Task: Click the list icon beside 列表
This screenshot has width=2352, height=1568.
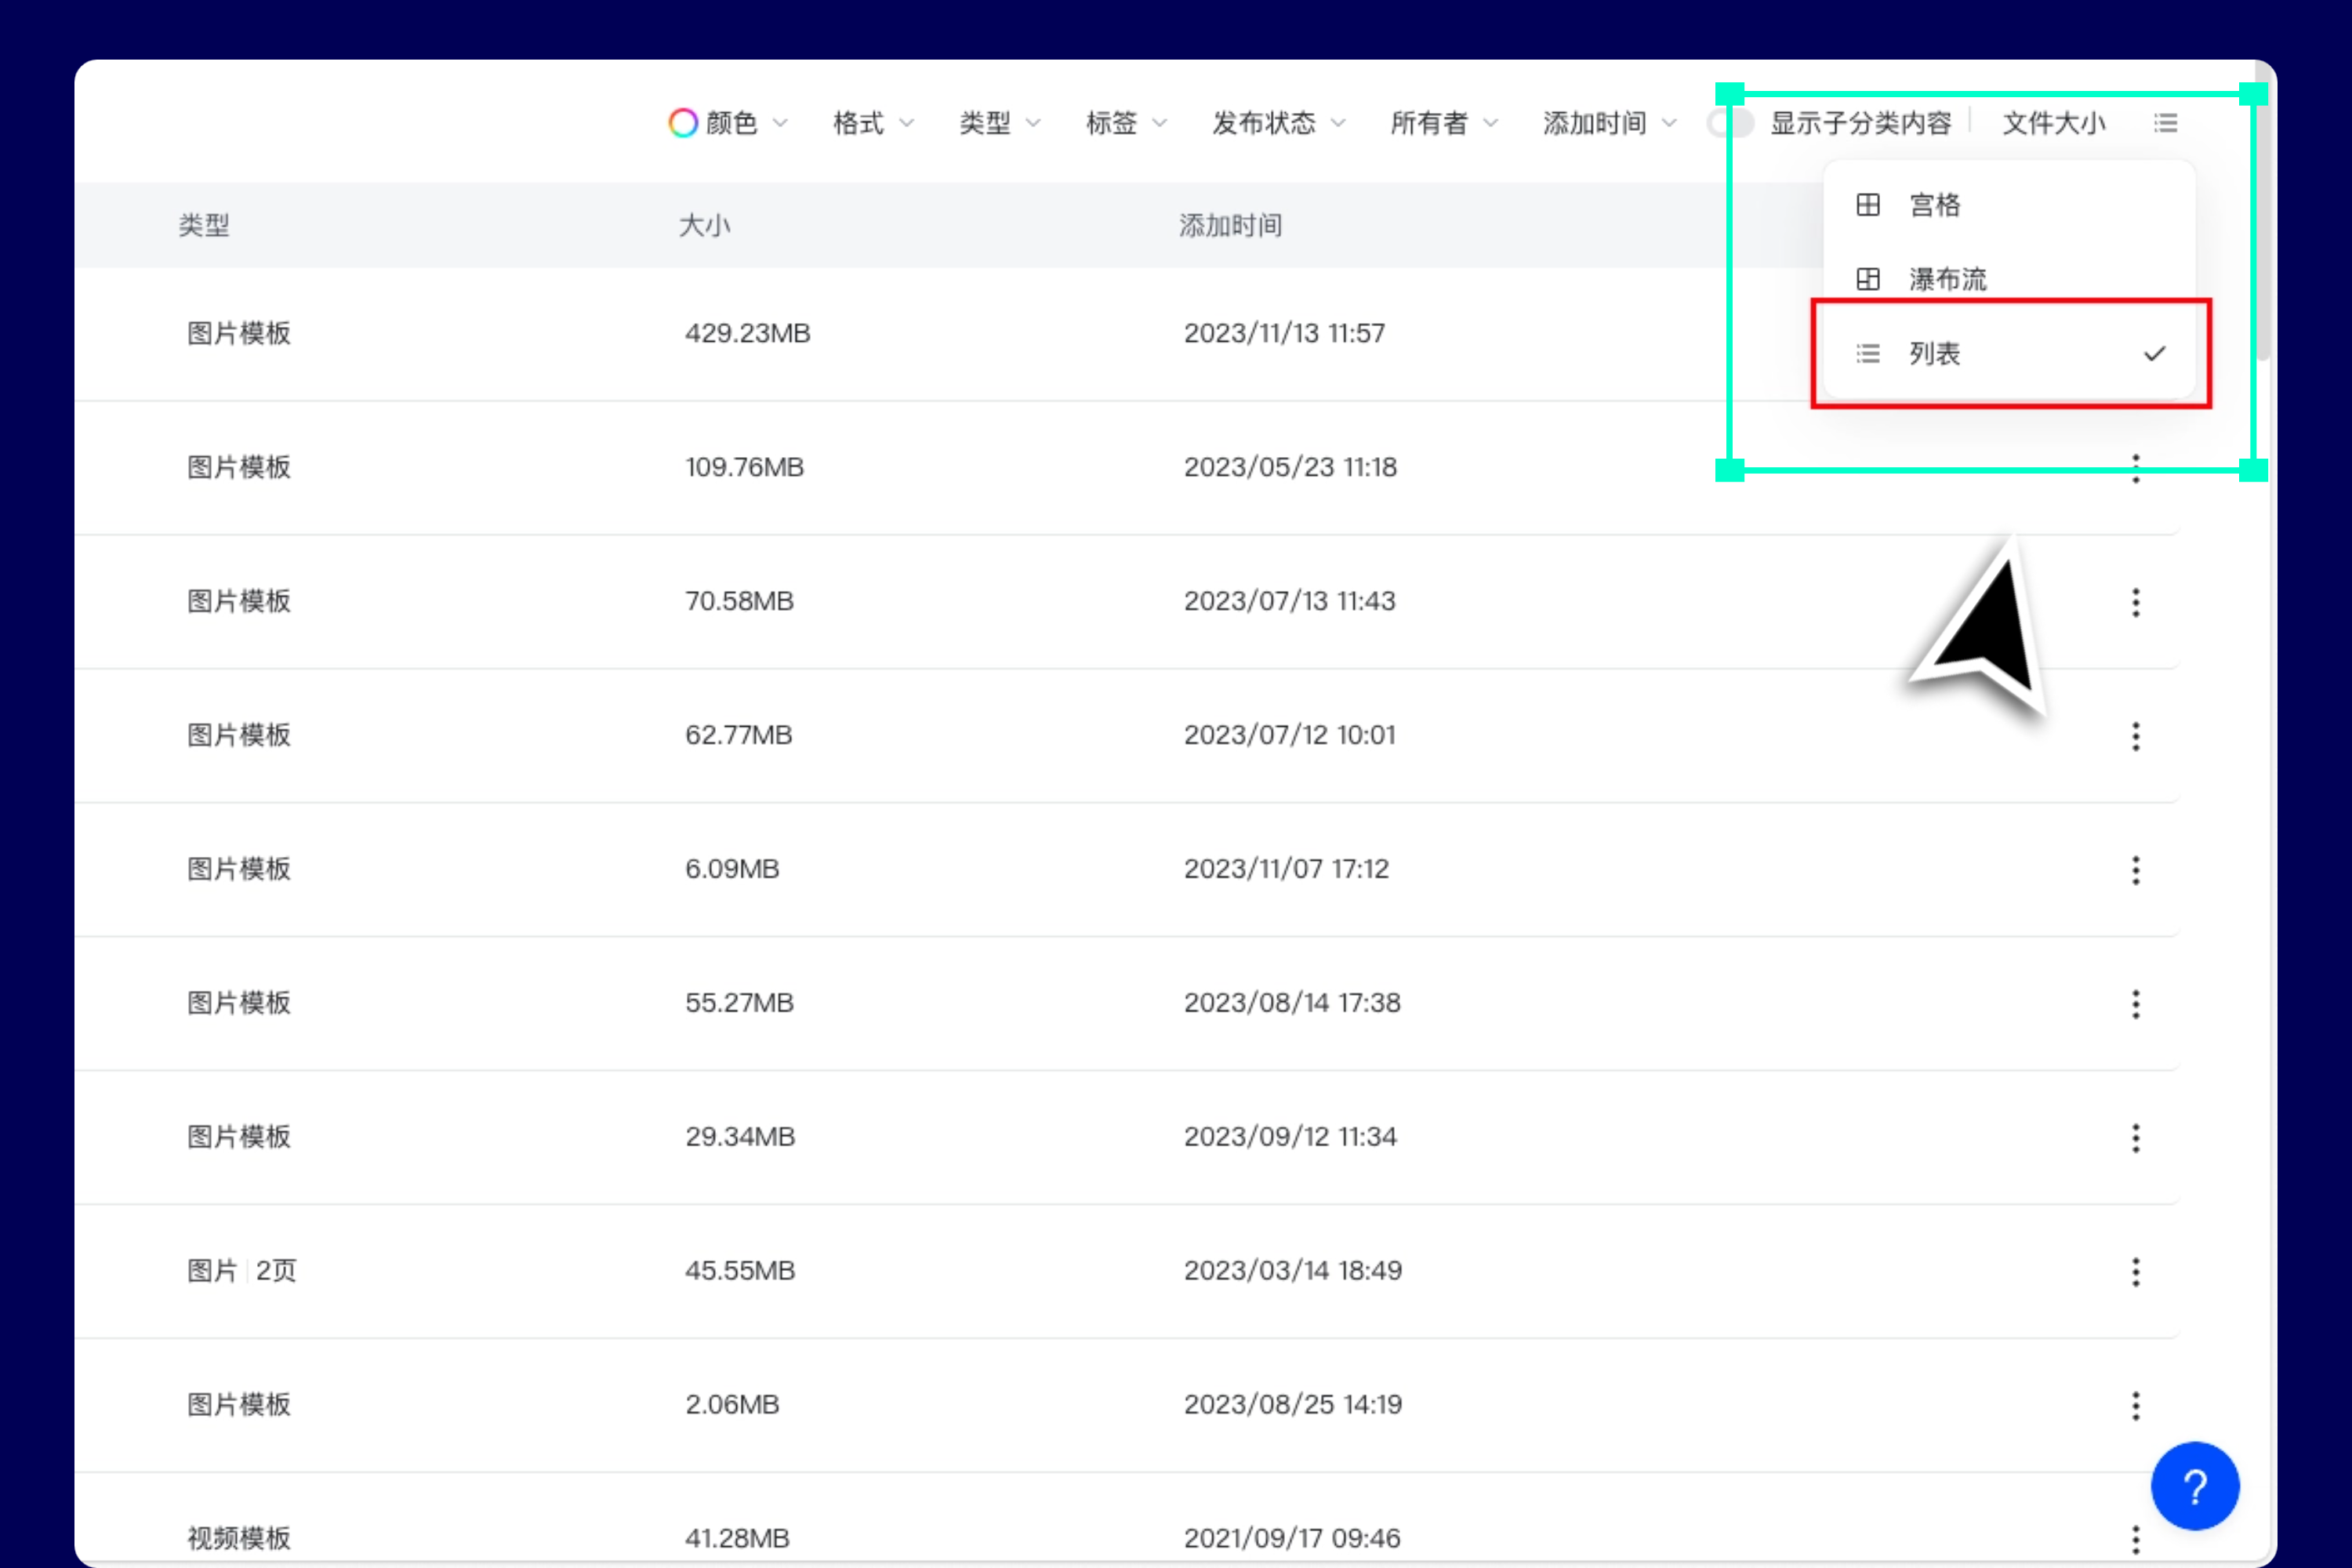Action: coord(1868,353)
